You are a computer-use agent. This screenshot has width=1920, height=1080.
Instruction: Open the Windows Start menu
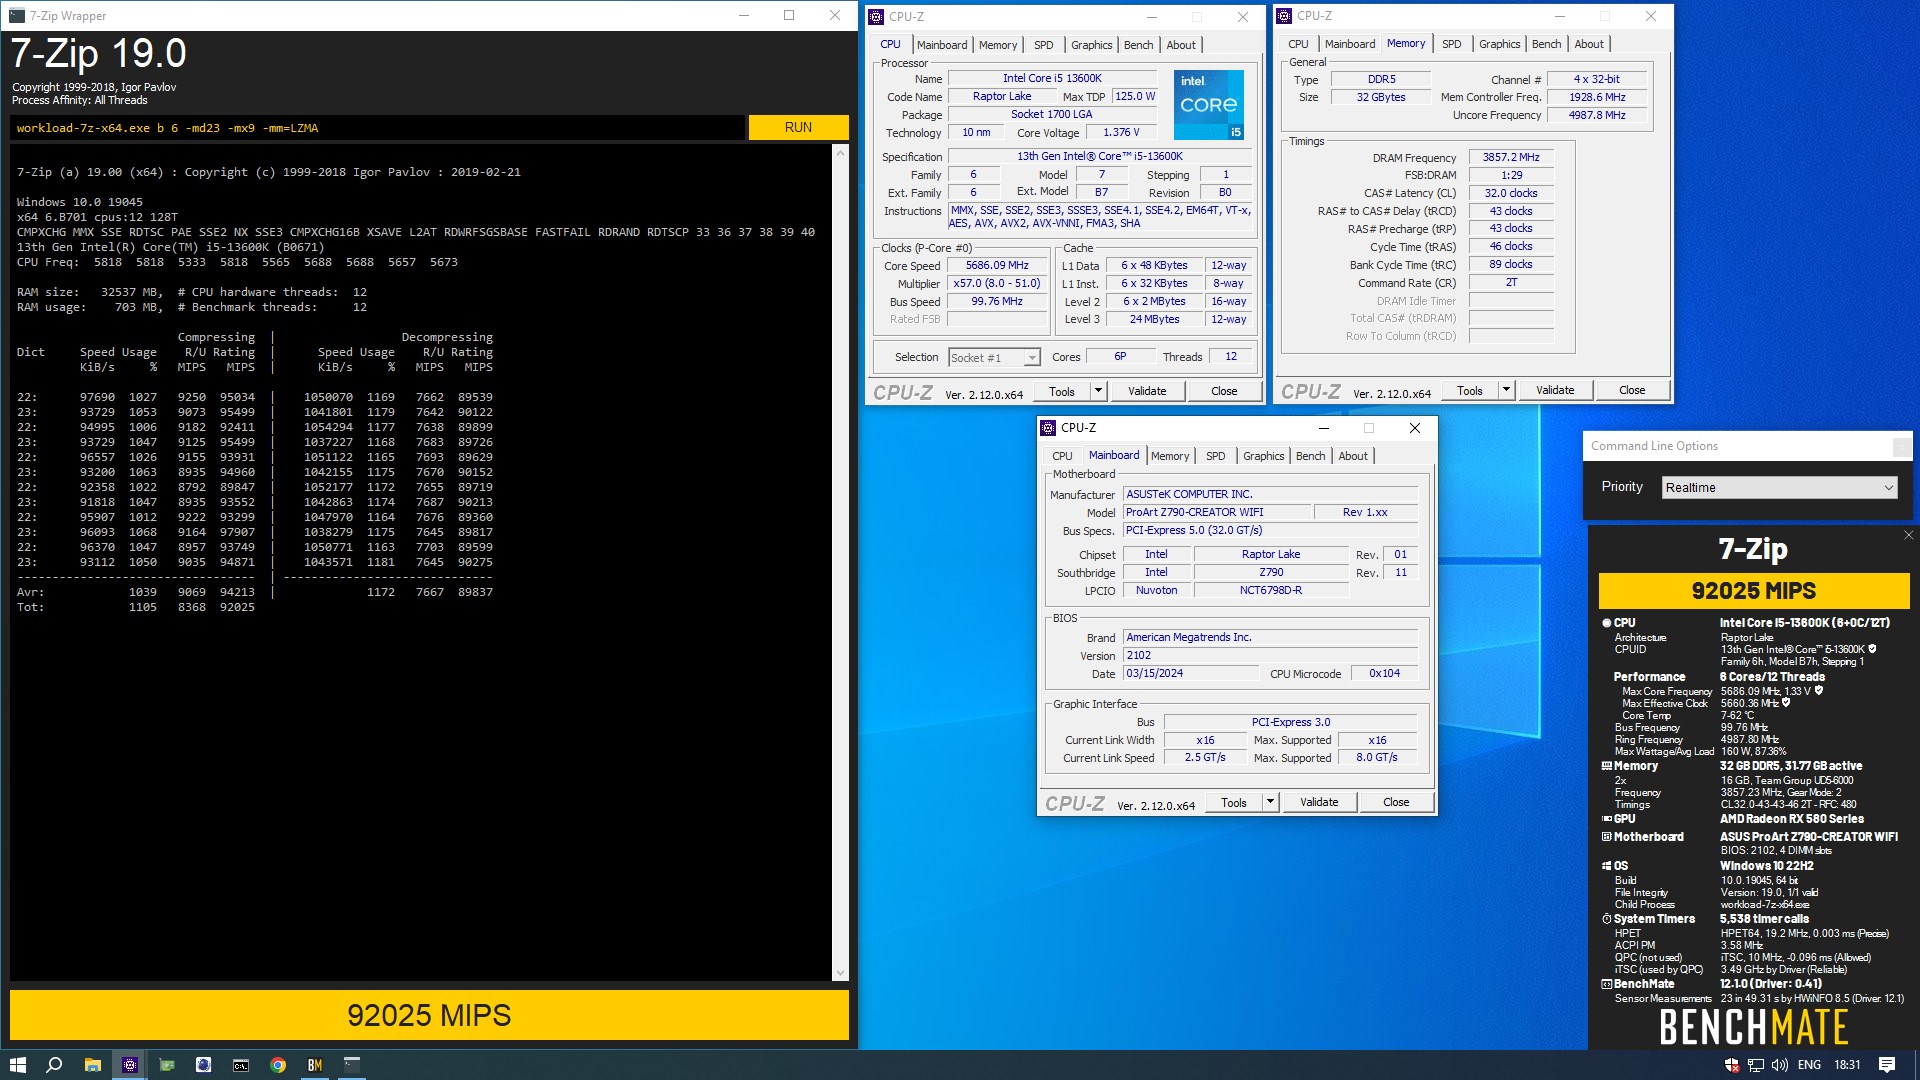(x=17, y=1065)
